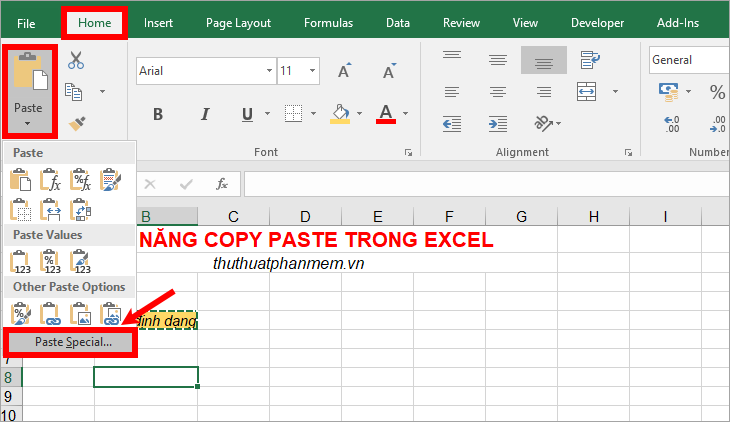Decrease font size with small A
This screenshot has height=422, width=730.
[x=389, y=71]
